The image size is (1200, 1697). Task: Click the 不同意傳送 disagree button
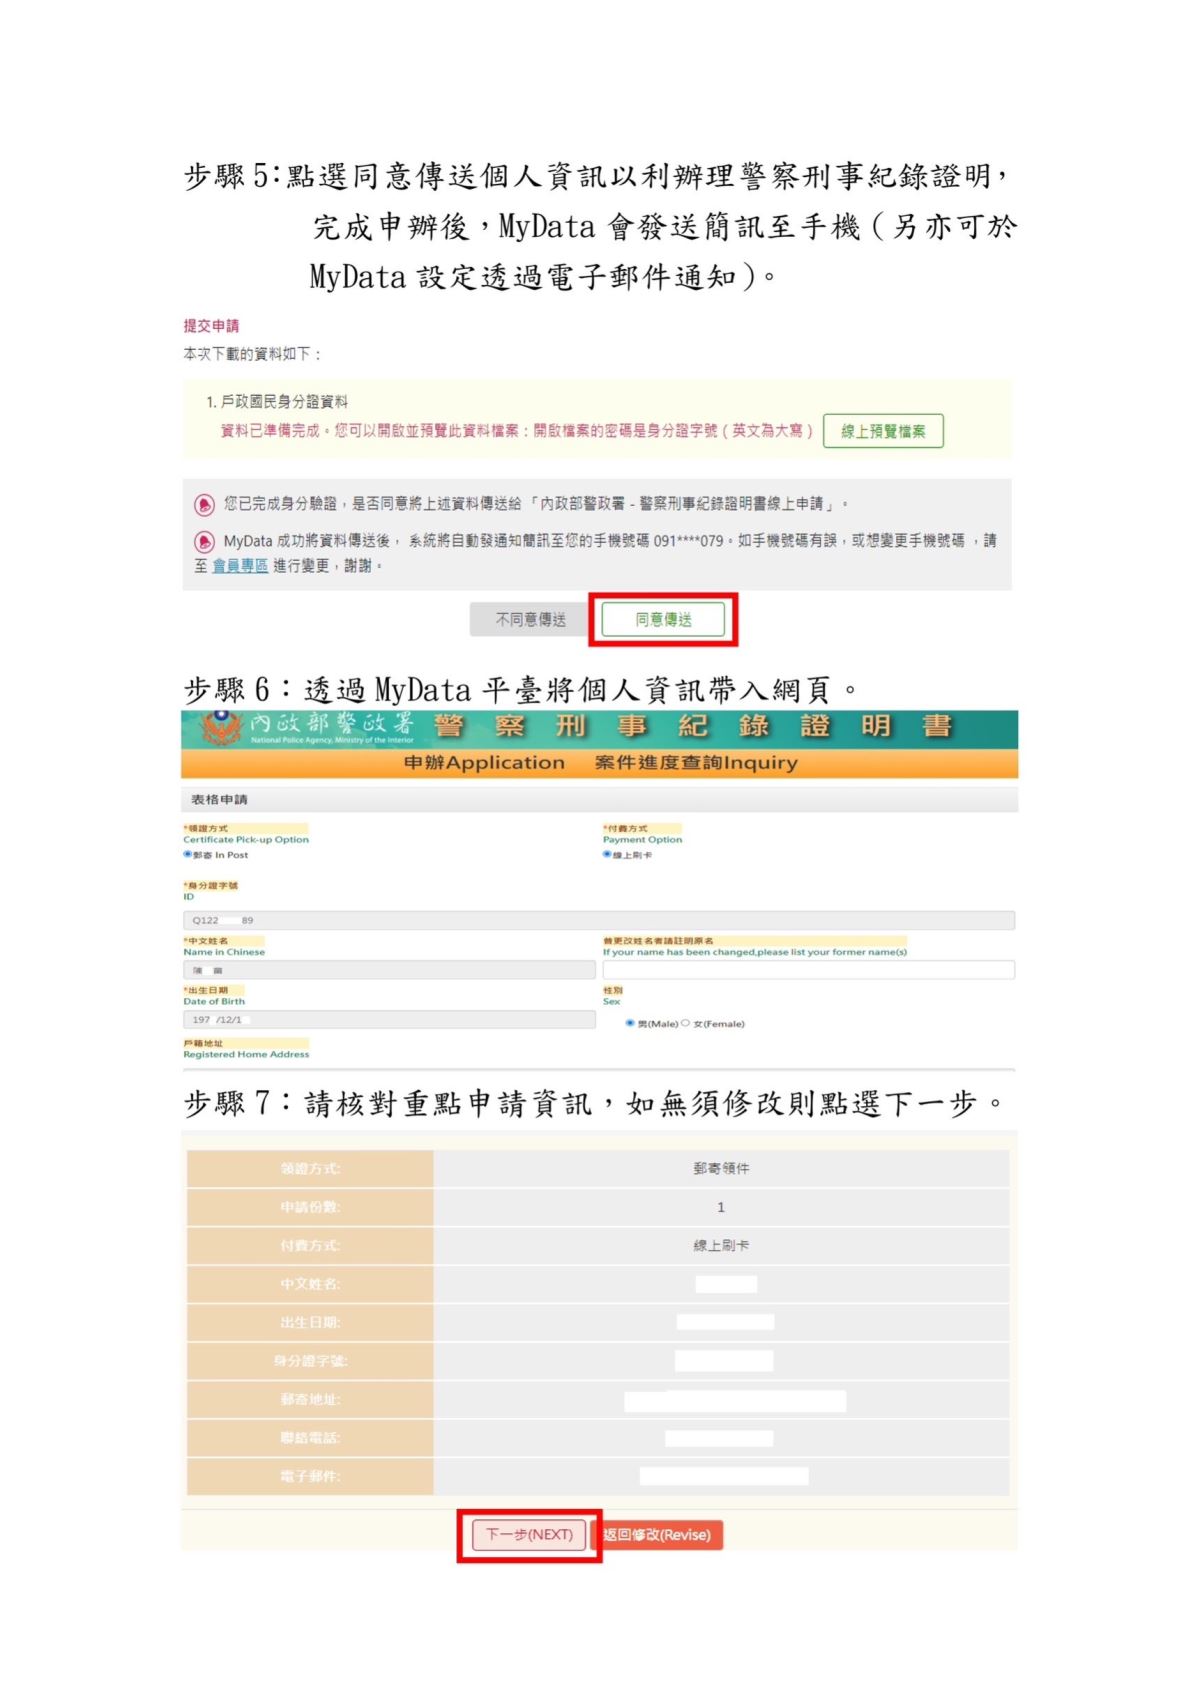tap(530, 620)
